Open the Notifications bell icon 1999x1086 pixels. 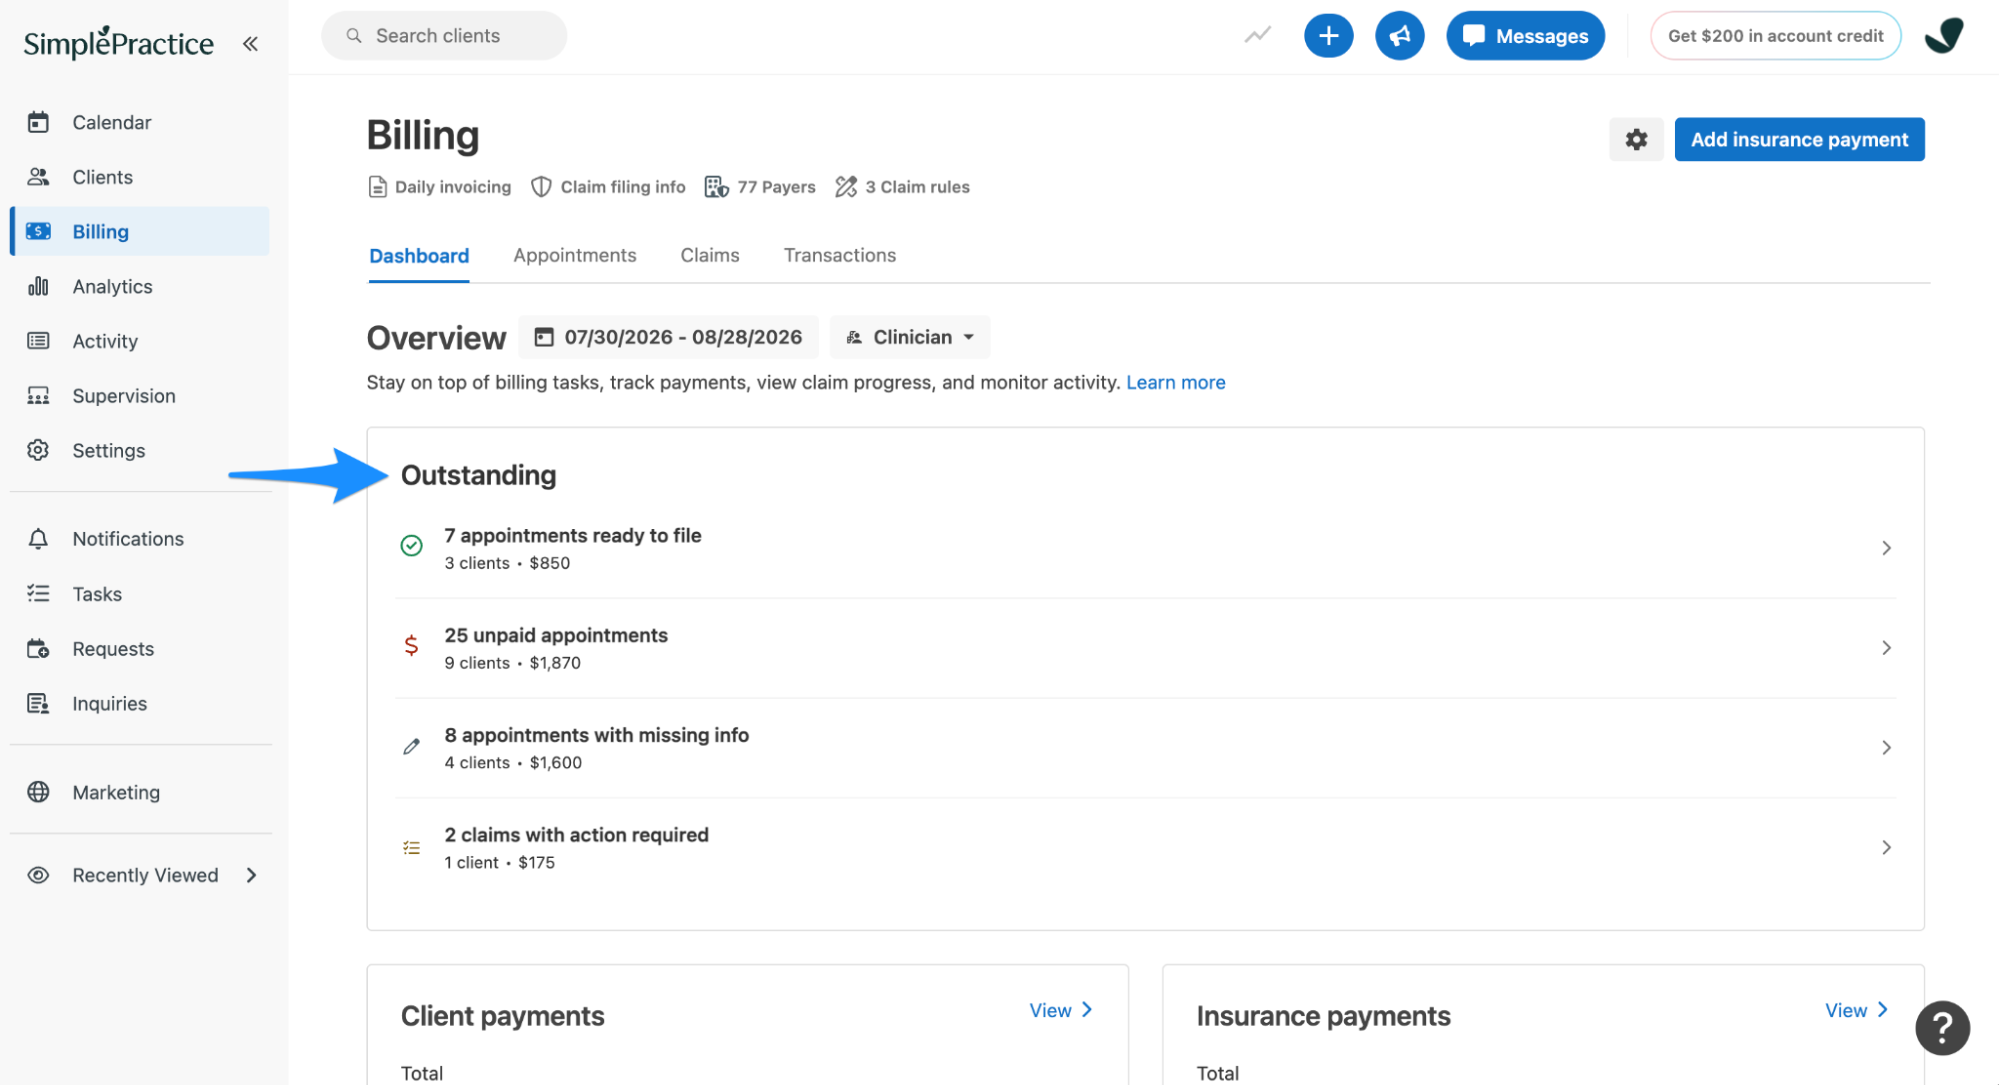[x=38, y=539]
